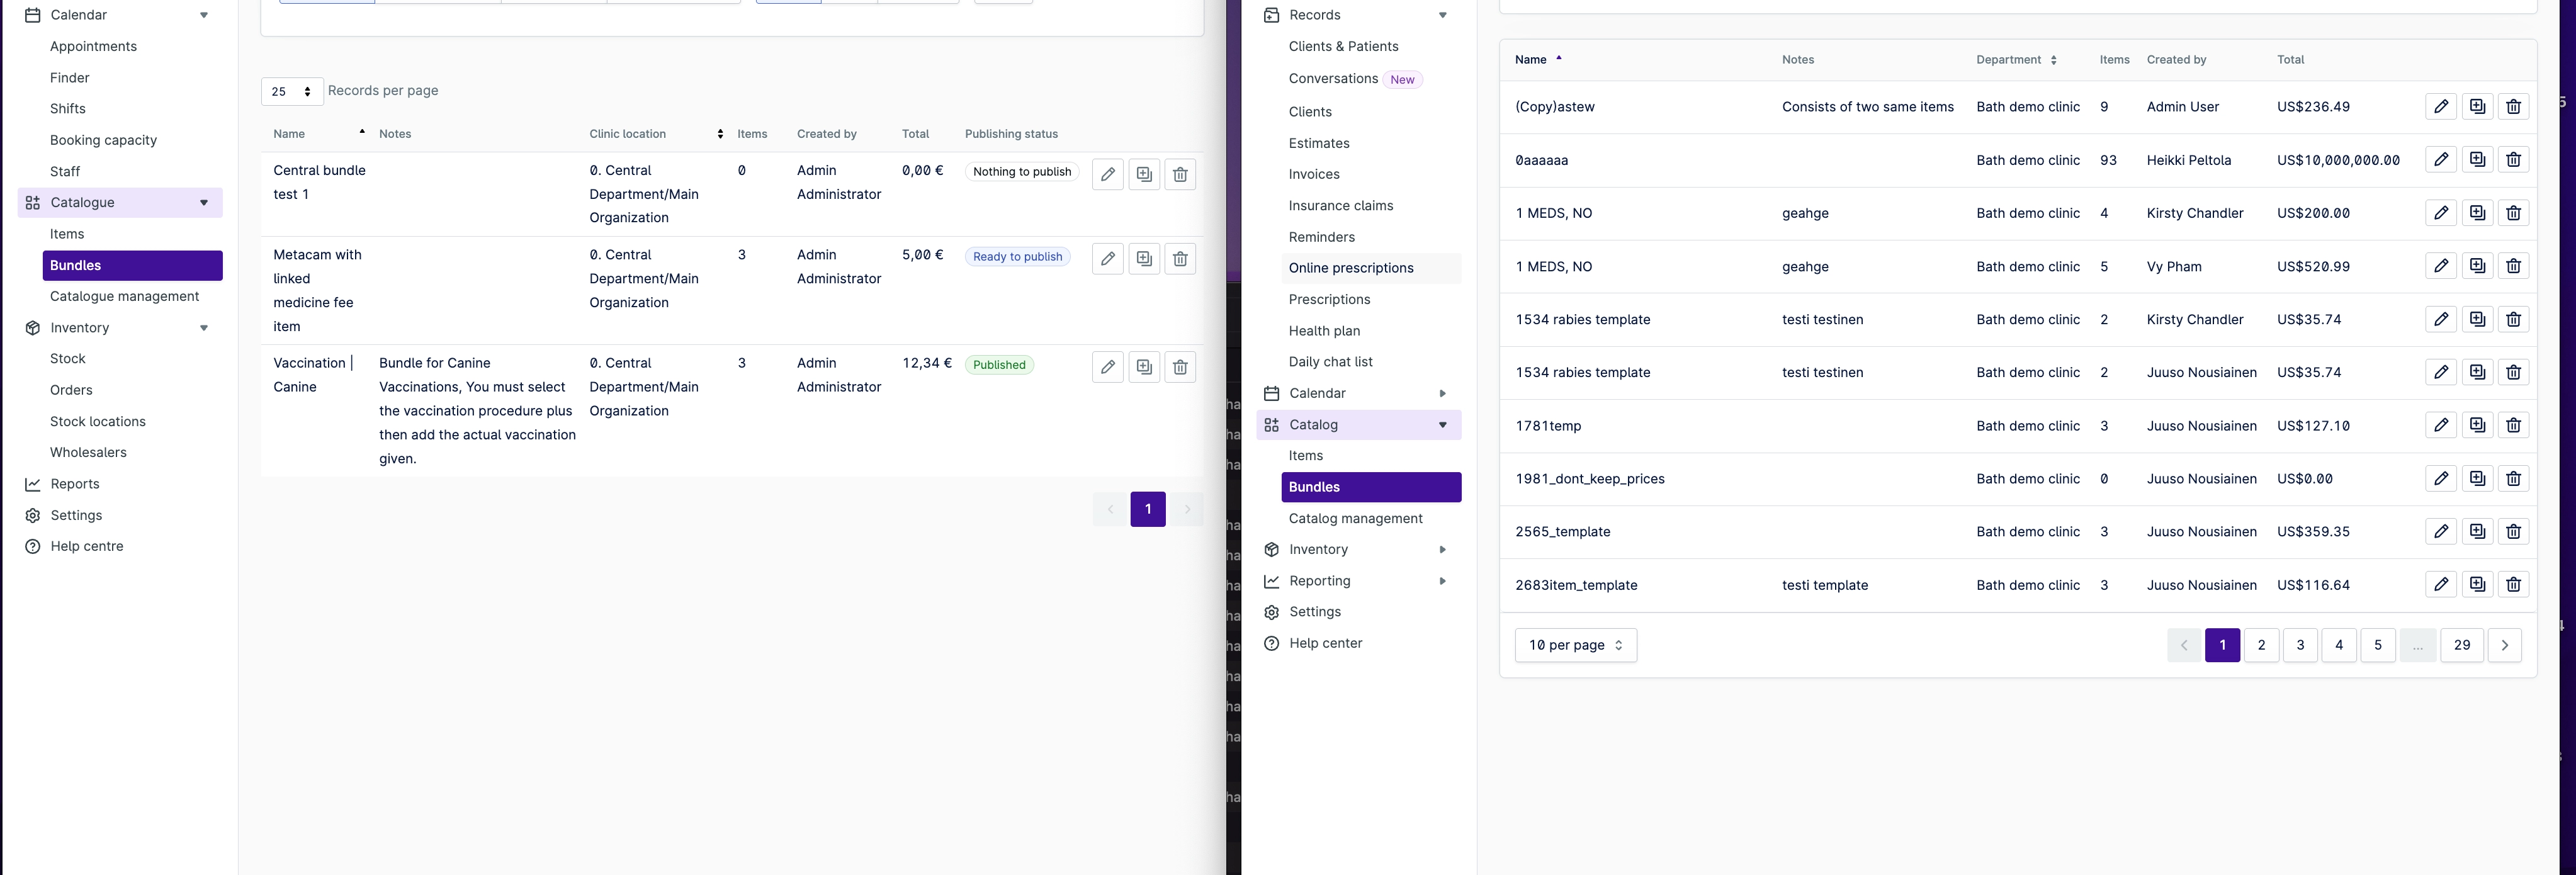
Task: Duplicate the Vaccination | Canine bundle
Action: click(1144, 367)
